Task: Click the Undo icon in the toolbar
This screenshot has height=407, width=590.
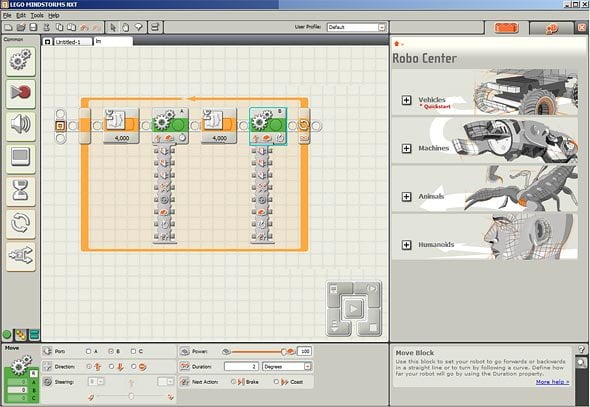Action: pos(84,27)
